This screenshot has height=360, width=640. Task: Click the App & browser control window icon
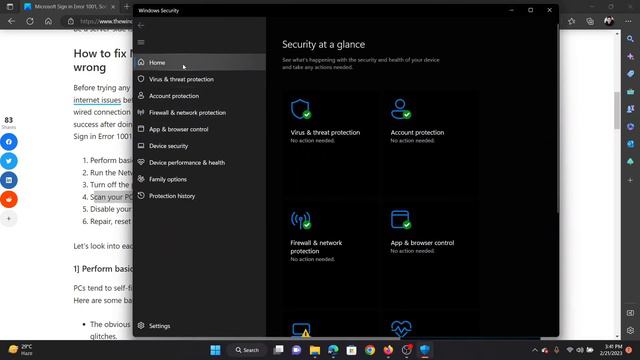point(400,220)
